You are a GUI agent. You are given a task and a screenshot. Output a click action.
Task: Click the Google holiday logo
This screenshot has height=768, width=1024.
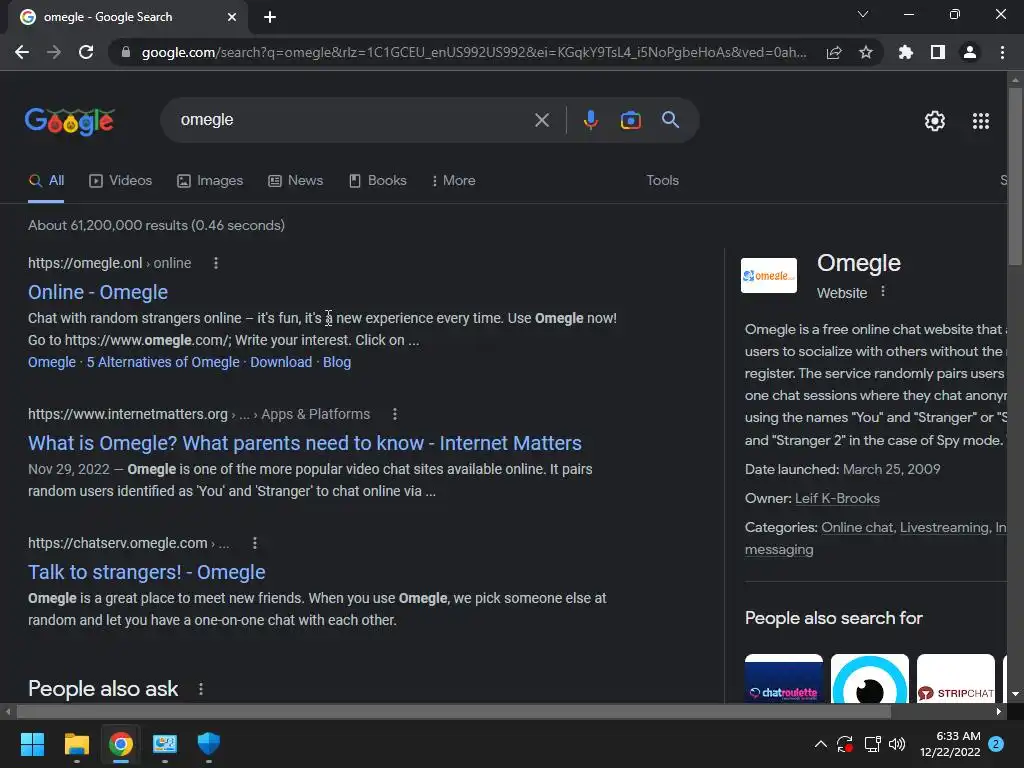70,121
